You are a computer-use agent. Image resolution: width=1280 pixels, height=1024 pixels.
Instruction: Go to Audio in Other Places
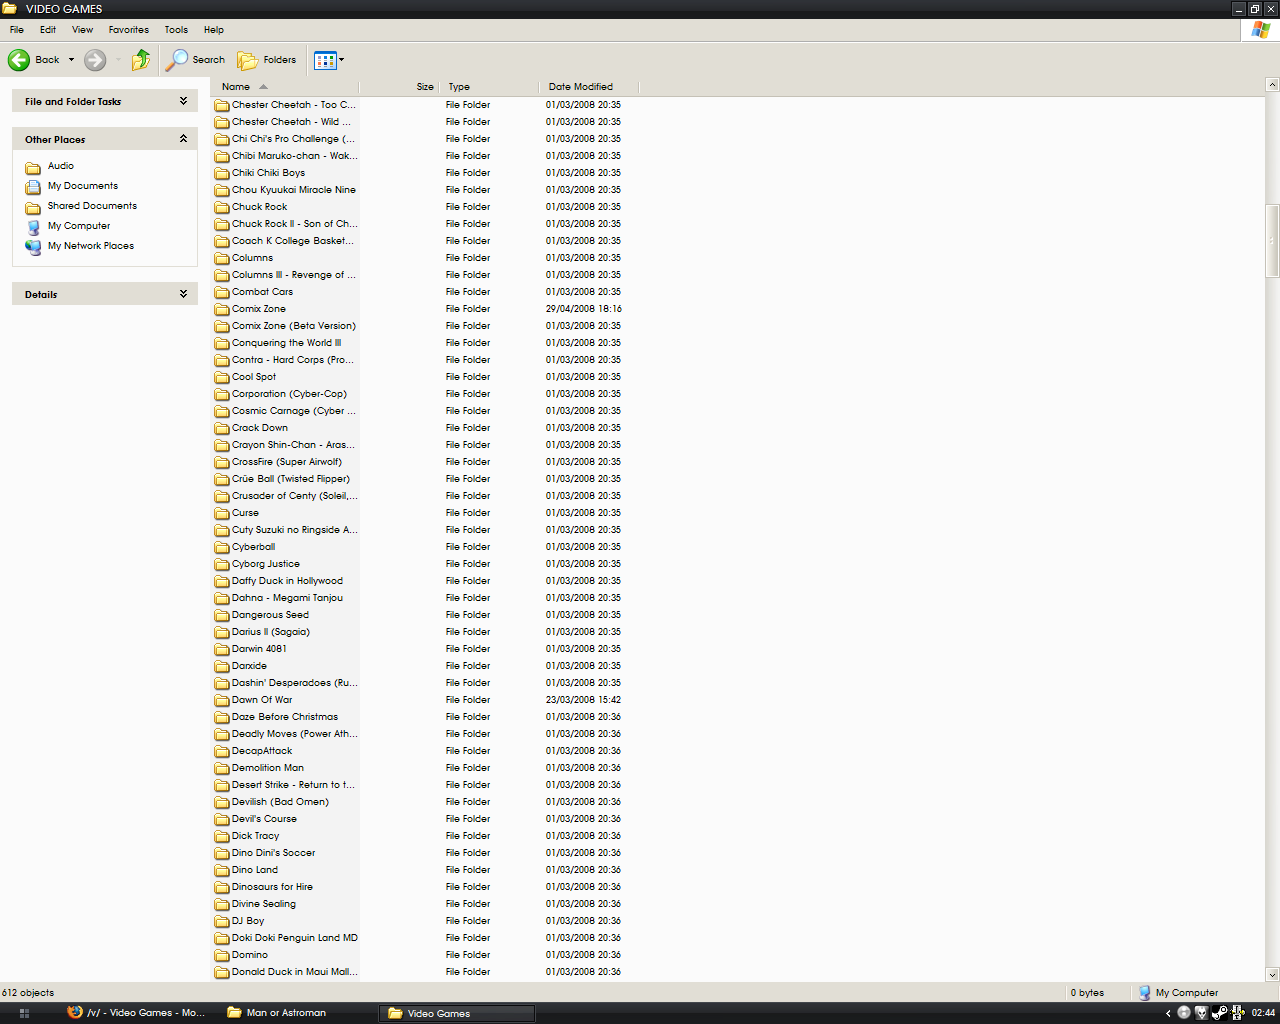[x=61, y=166]
